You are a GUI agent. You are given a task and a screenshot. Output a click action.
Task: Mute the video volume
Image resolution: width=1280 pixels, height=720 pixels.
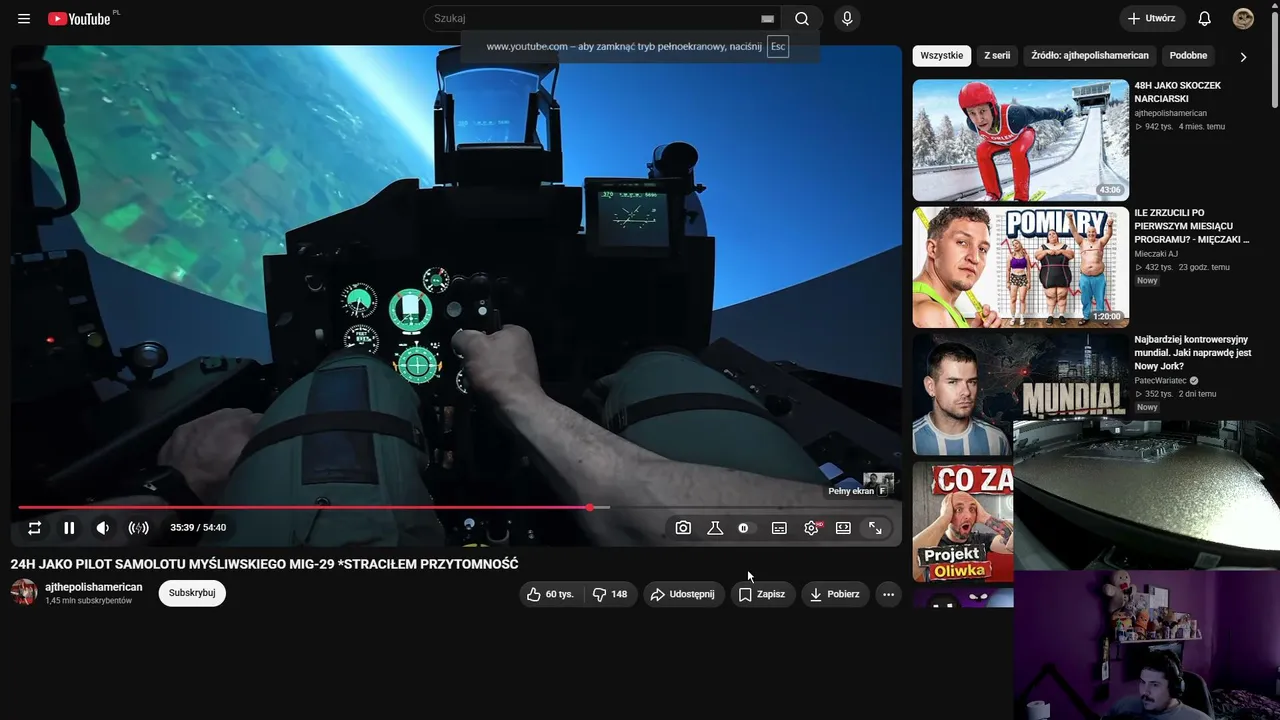(x=103, y=528)
